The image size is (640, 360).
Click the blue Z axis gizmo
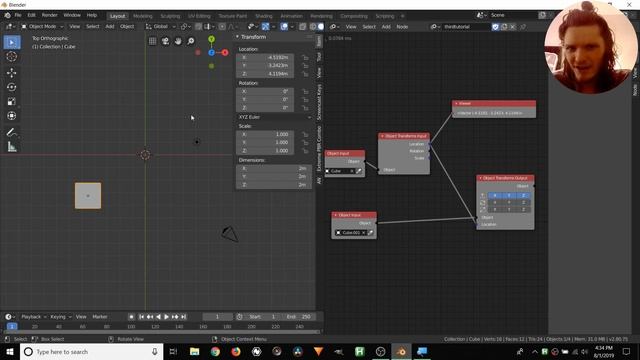(x=211, y=52)
